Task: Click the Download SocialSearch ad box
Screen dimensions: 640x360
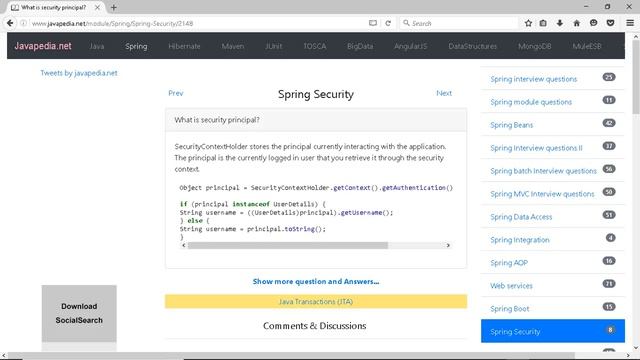Action: click(x=79, y=313)
